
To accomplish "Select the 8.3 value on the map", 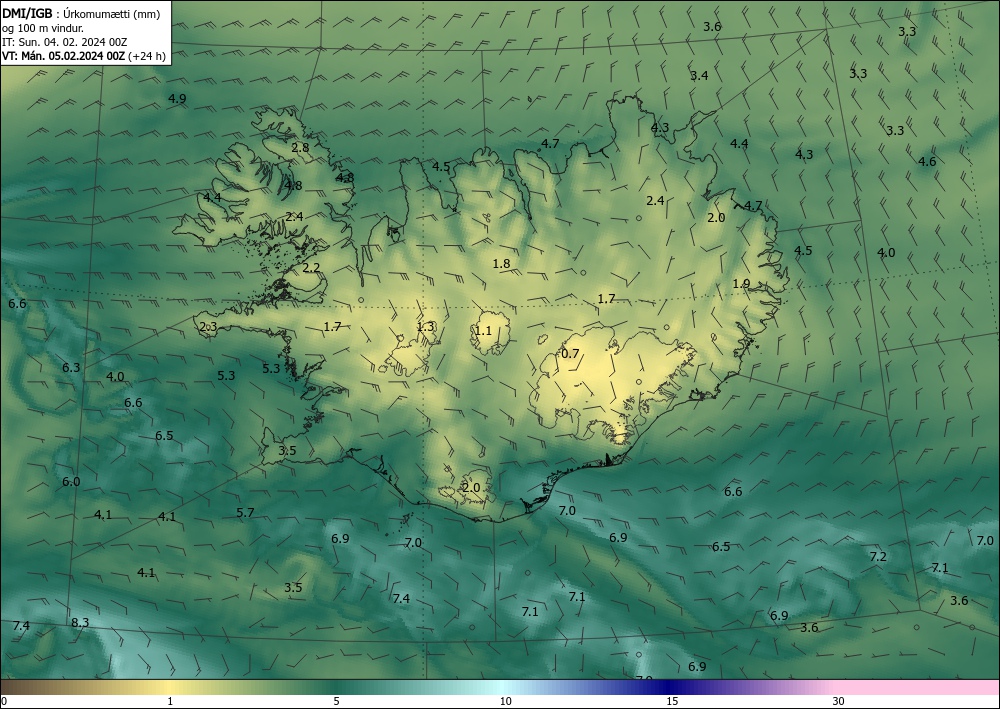I will (80, 622).
